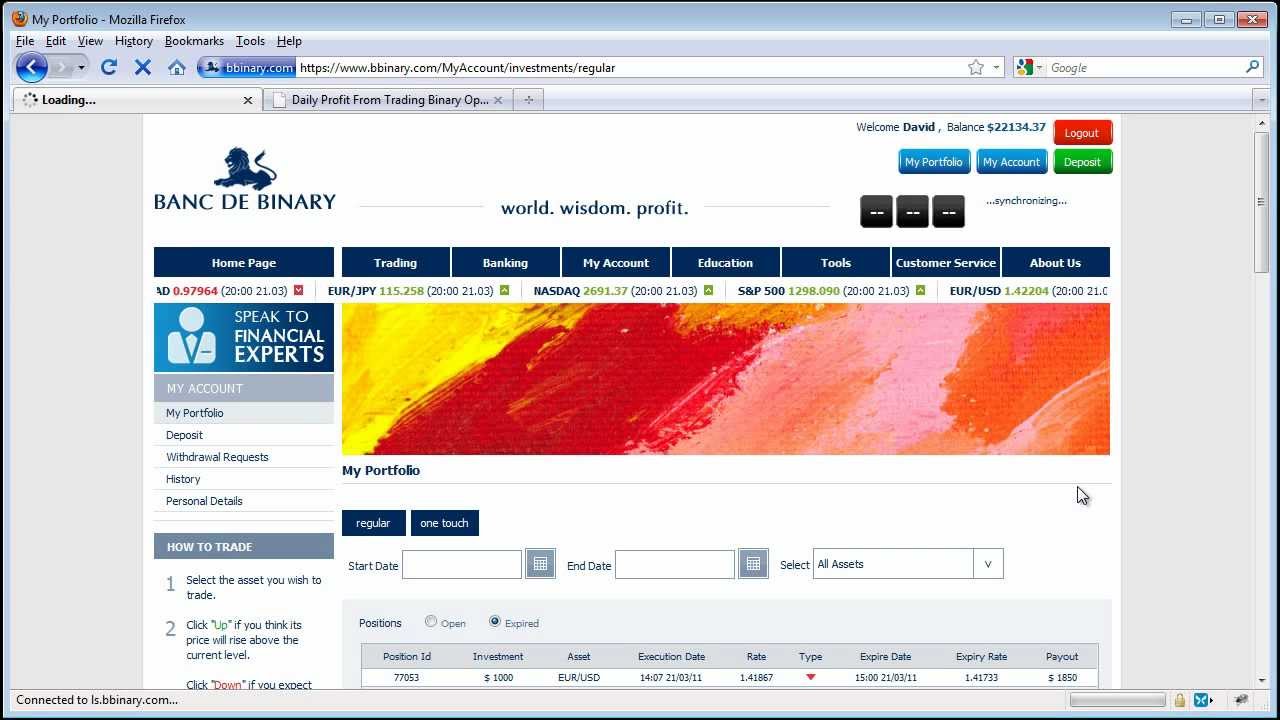This screenshot has width=1280, height=720.
Task: Click the blue My Account button
Action: pyautogui.click(x=1011, y=162)
